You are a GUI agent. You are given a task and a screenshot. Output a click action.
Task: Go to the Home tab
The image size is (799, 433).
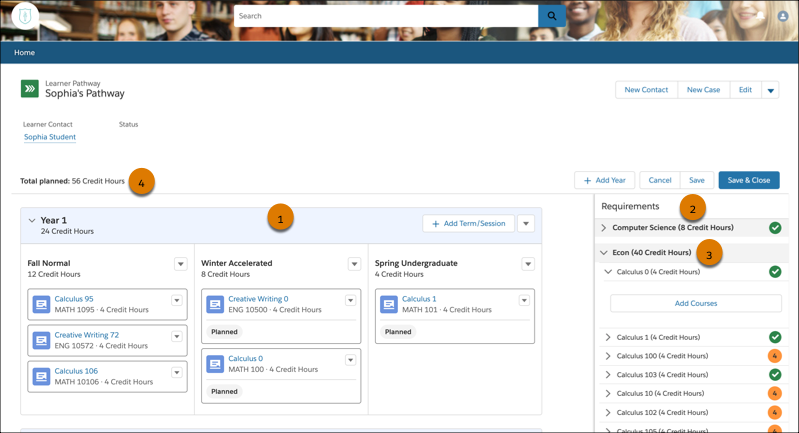click(25, 52)
